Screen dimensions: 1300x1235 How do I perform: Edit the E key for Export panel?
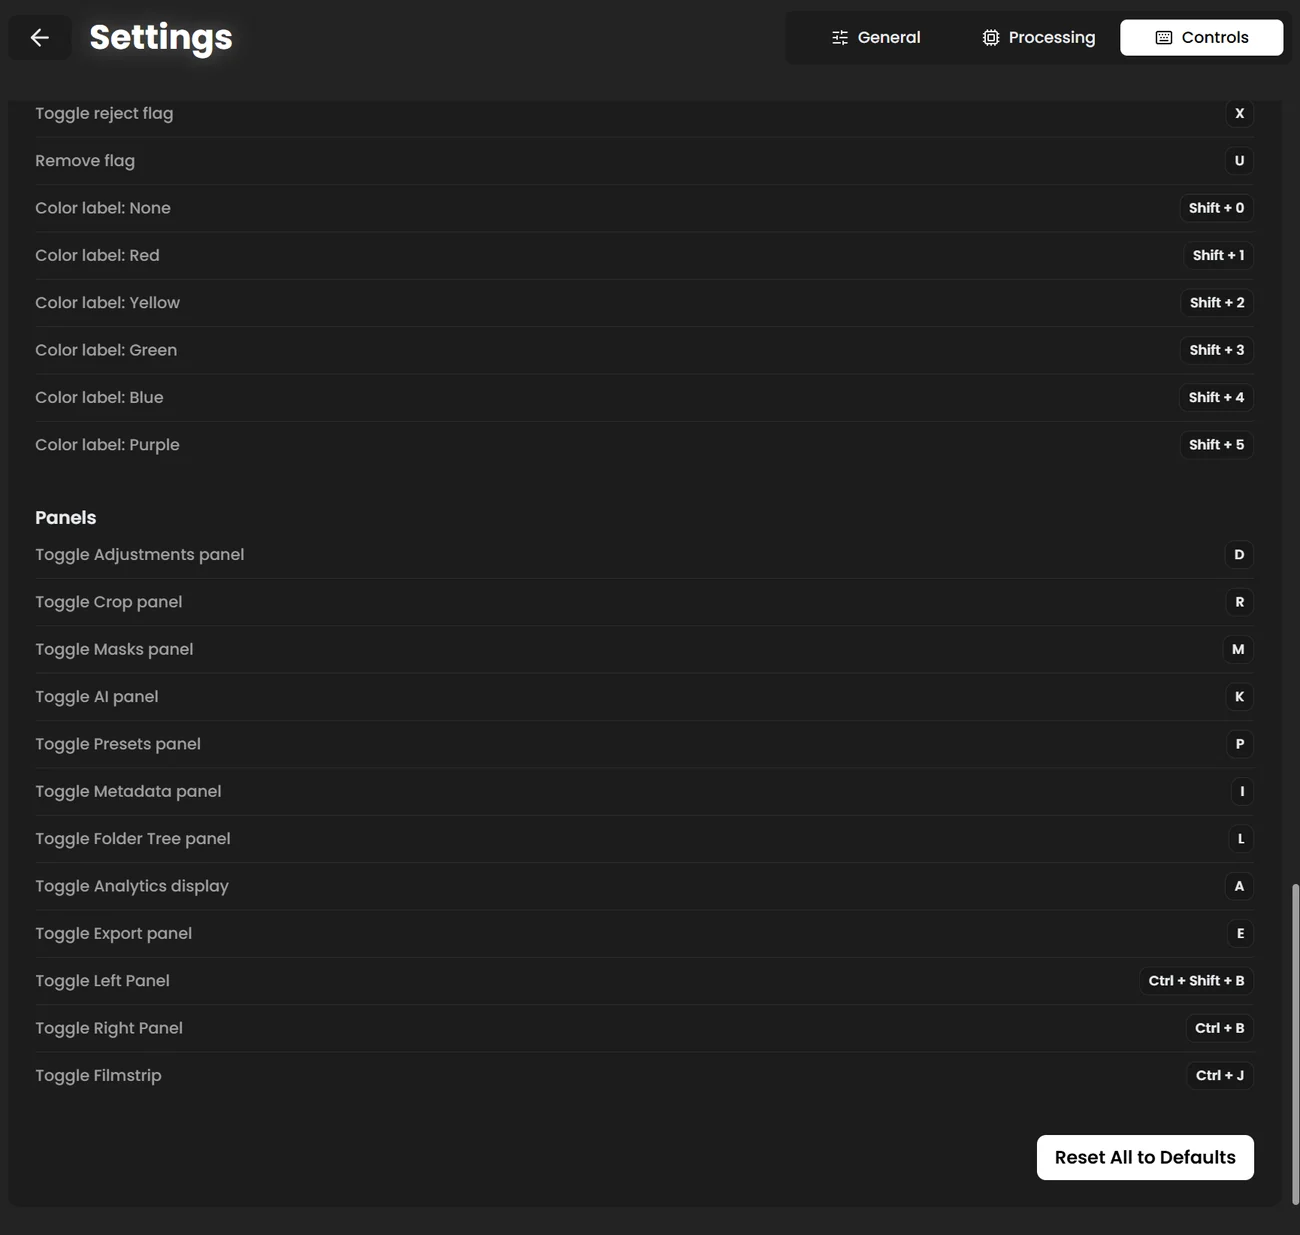(x=1240, y=934)
